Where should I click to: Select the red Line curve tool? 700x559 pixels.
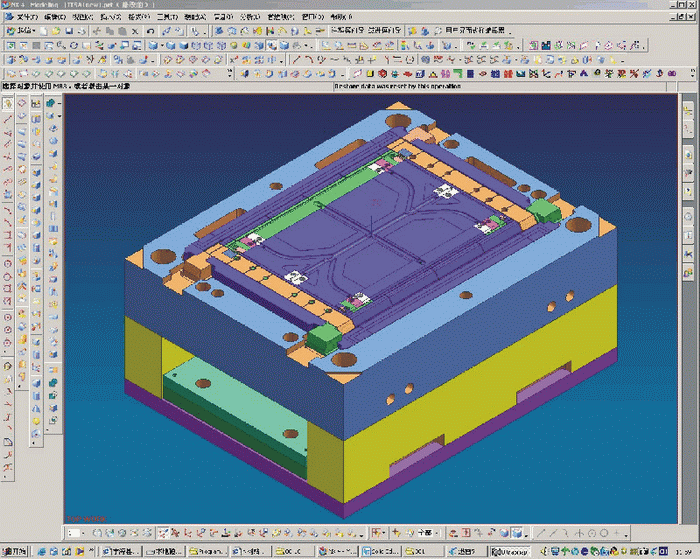(x=8, y=119)
